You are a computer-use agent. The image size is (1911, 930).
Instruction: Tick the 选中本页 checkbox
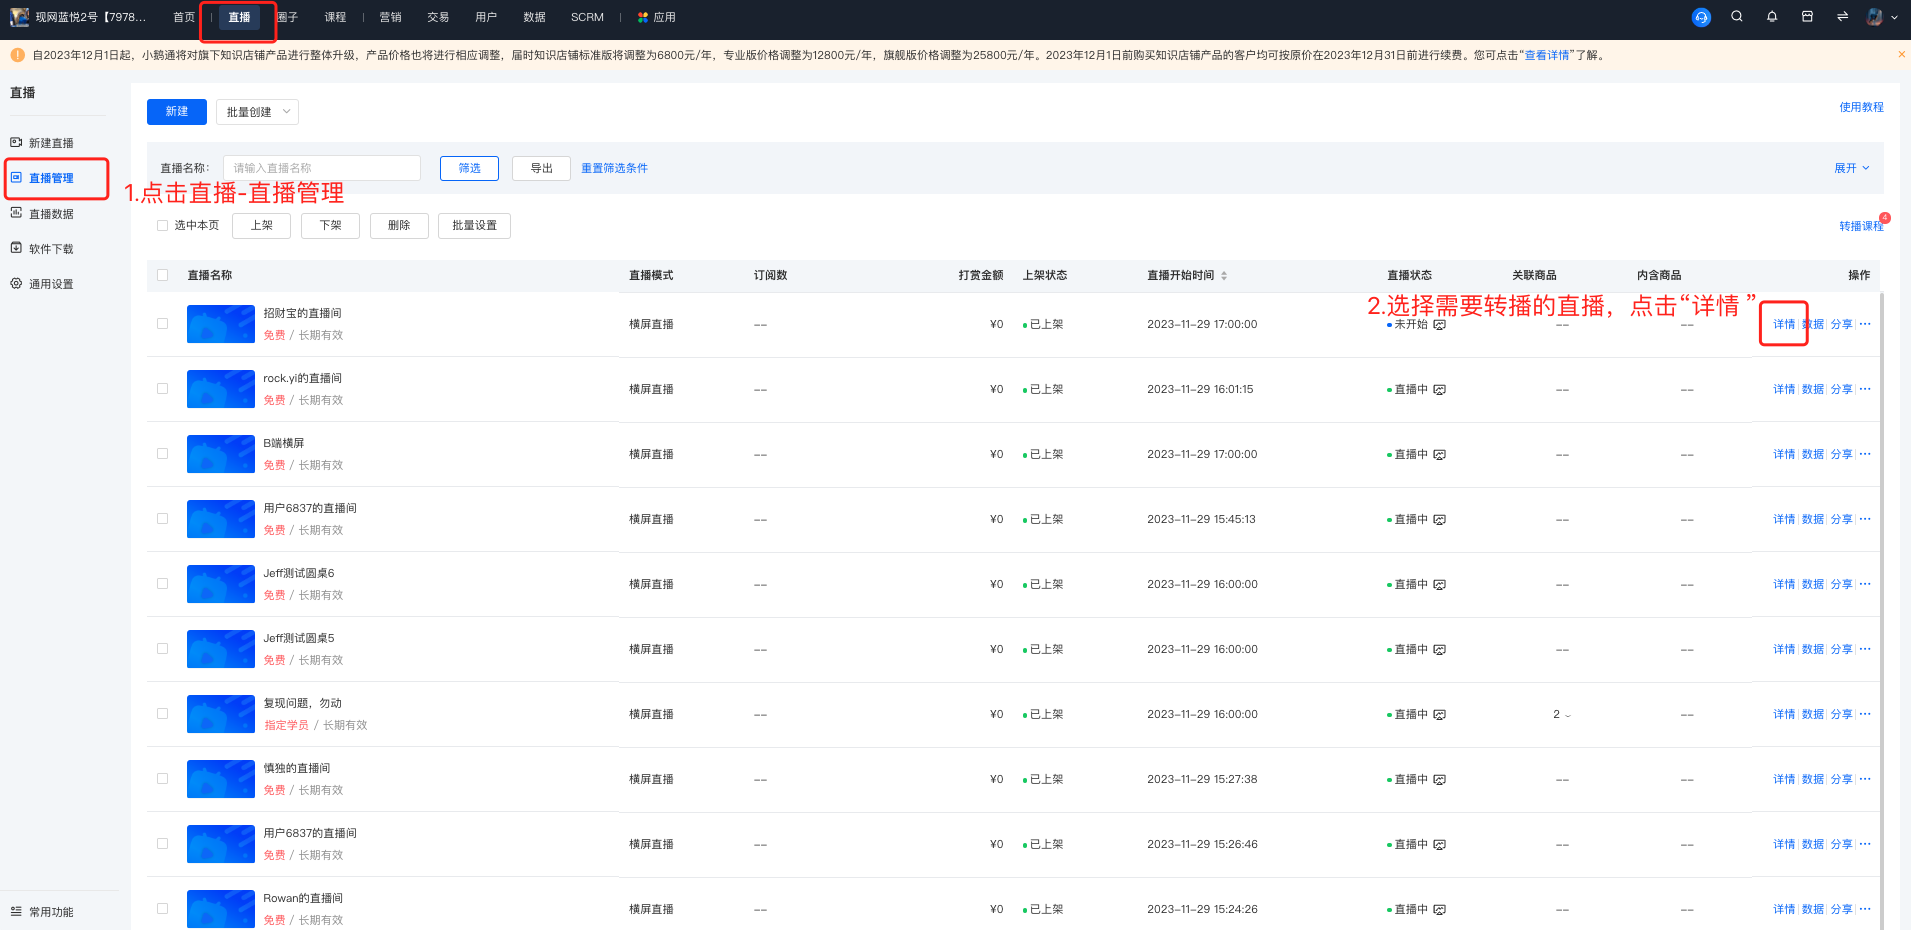point(162,225)
